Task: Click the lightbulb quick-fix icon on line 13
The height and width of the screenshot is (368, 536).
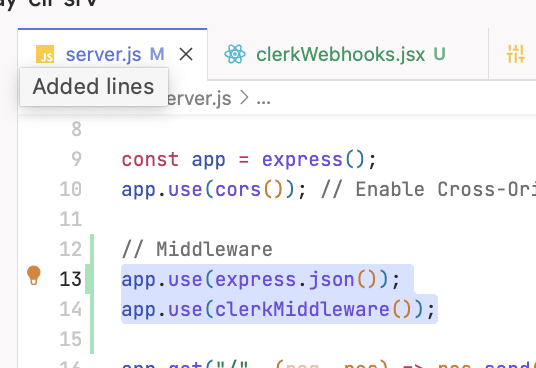Action: [x=34, y=275]
